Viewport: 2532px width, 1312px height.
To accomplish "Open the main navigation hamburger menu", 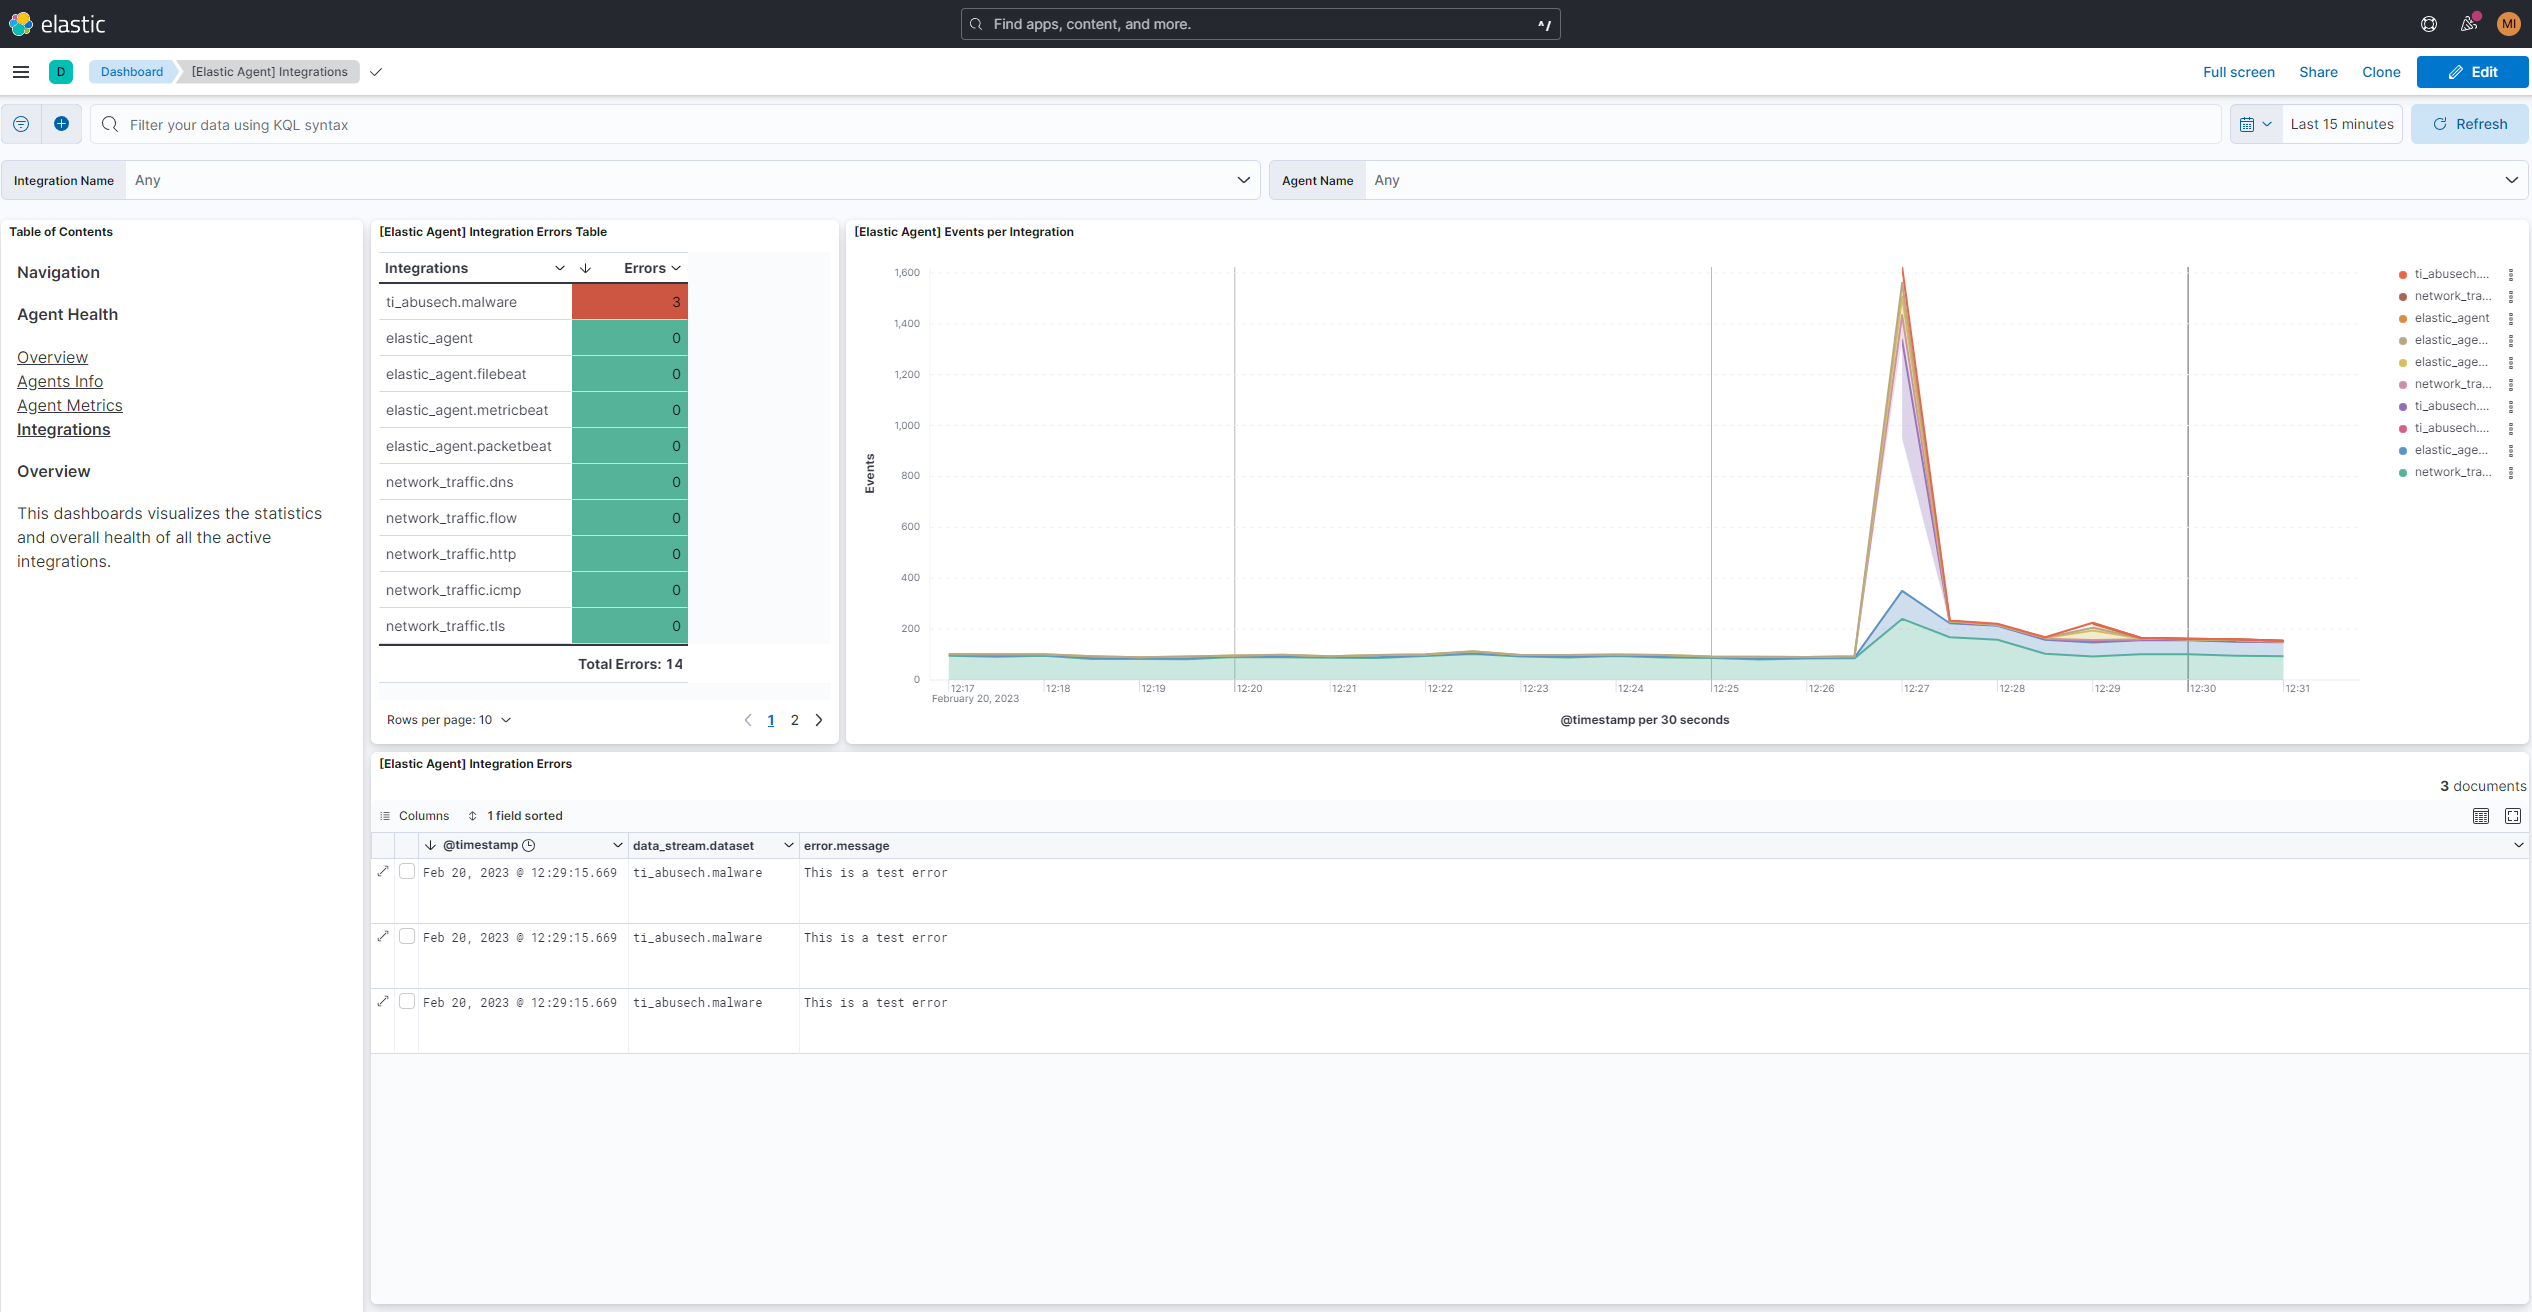I will click(x=21, y=71).
